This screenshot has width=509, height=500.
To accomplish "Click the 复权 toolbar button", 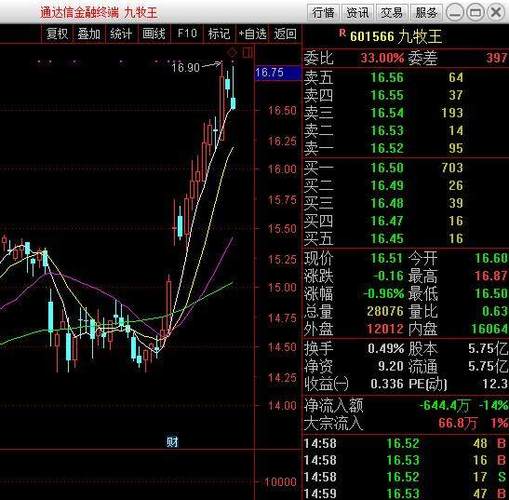I will 57,34.
